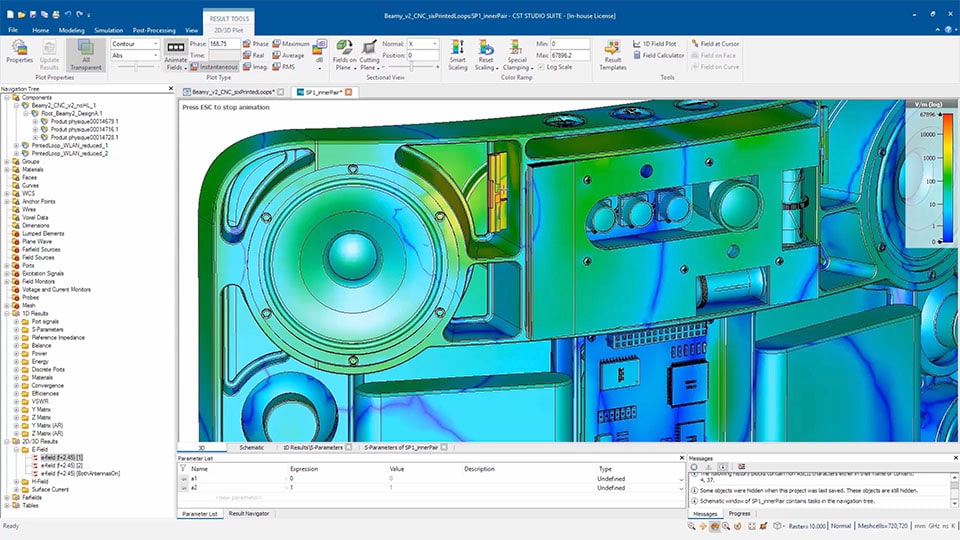Click the 1D Field Plot button
Viewport: 960px width, 540px height.
[x=655, y=44]
